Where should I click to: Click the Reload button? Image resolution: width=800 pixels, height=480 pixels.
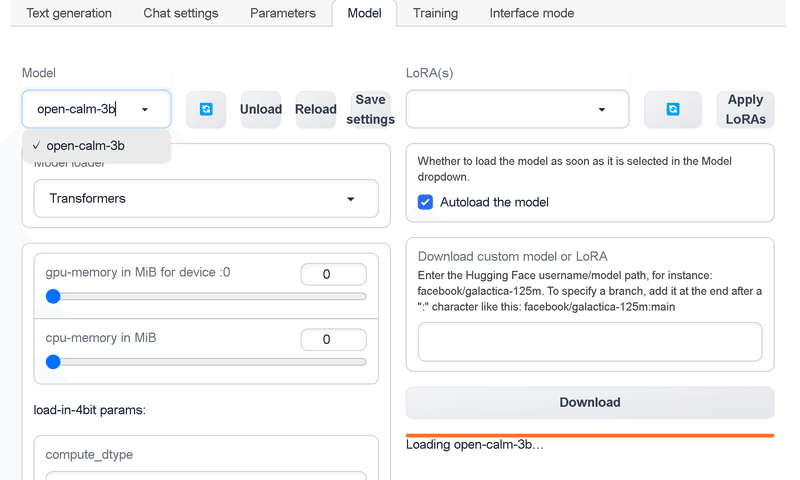coord(315,109)
